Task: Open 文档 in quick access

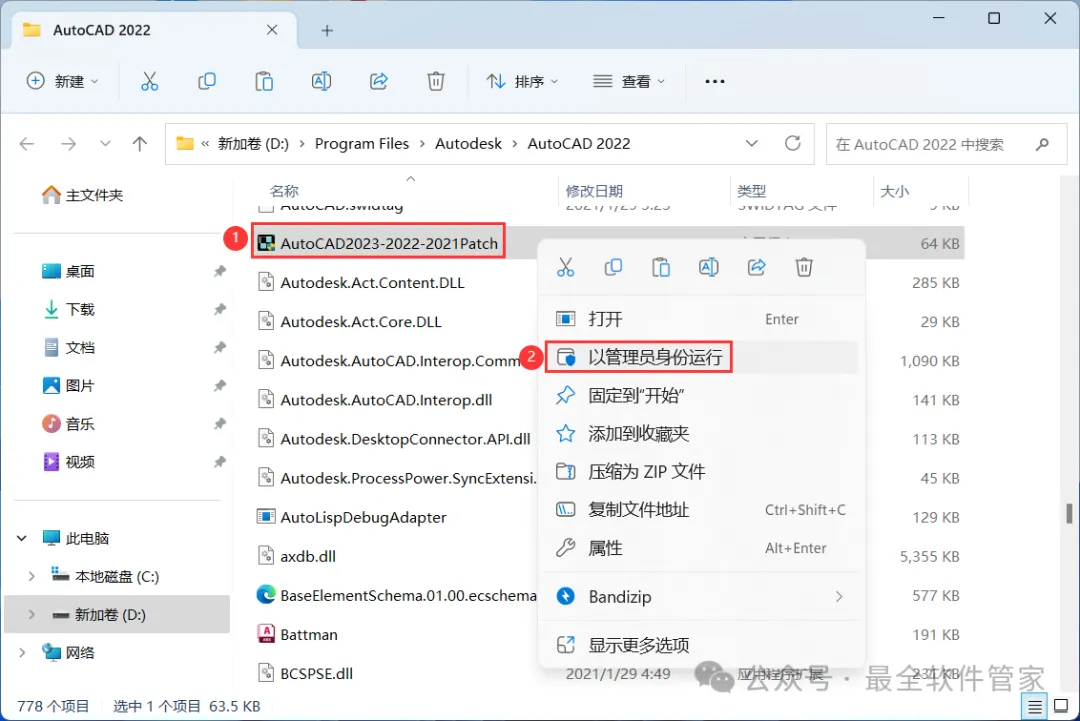Action: tap(68, 347)
